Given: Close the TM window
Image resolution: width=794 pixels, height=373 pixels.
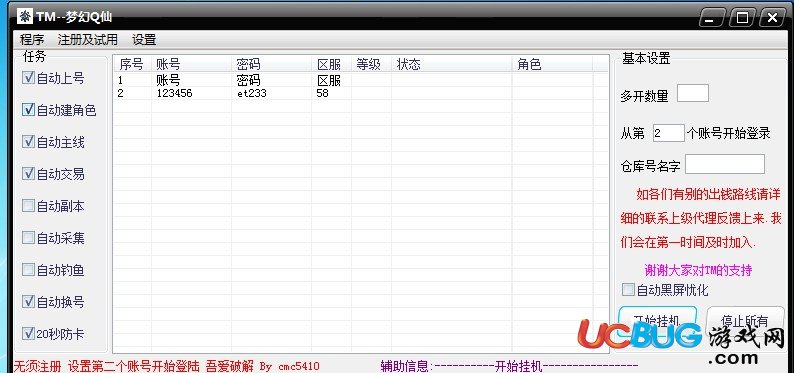Looking at the screenshot, I should pyautogui.click(x=771, y=18).
